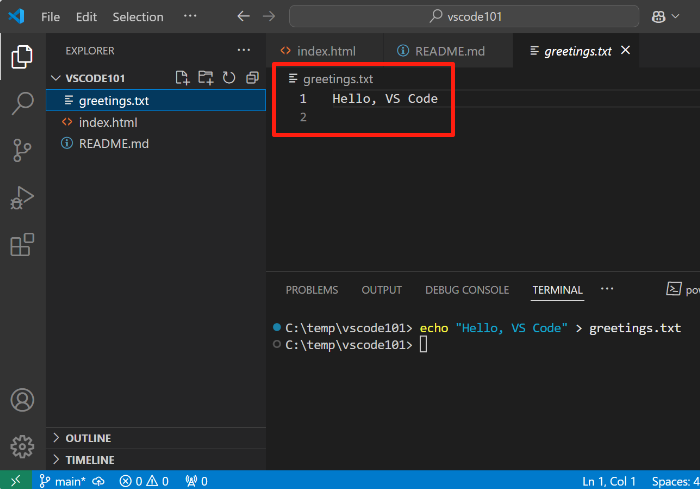Click line number 2 in the editor
The width and height of the screenshot is (700, 489).
(303, 117)
